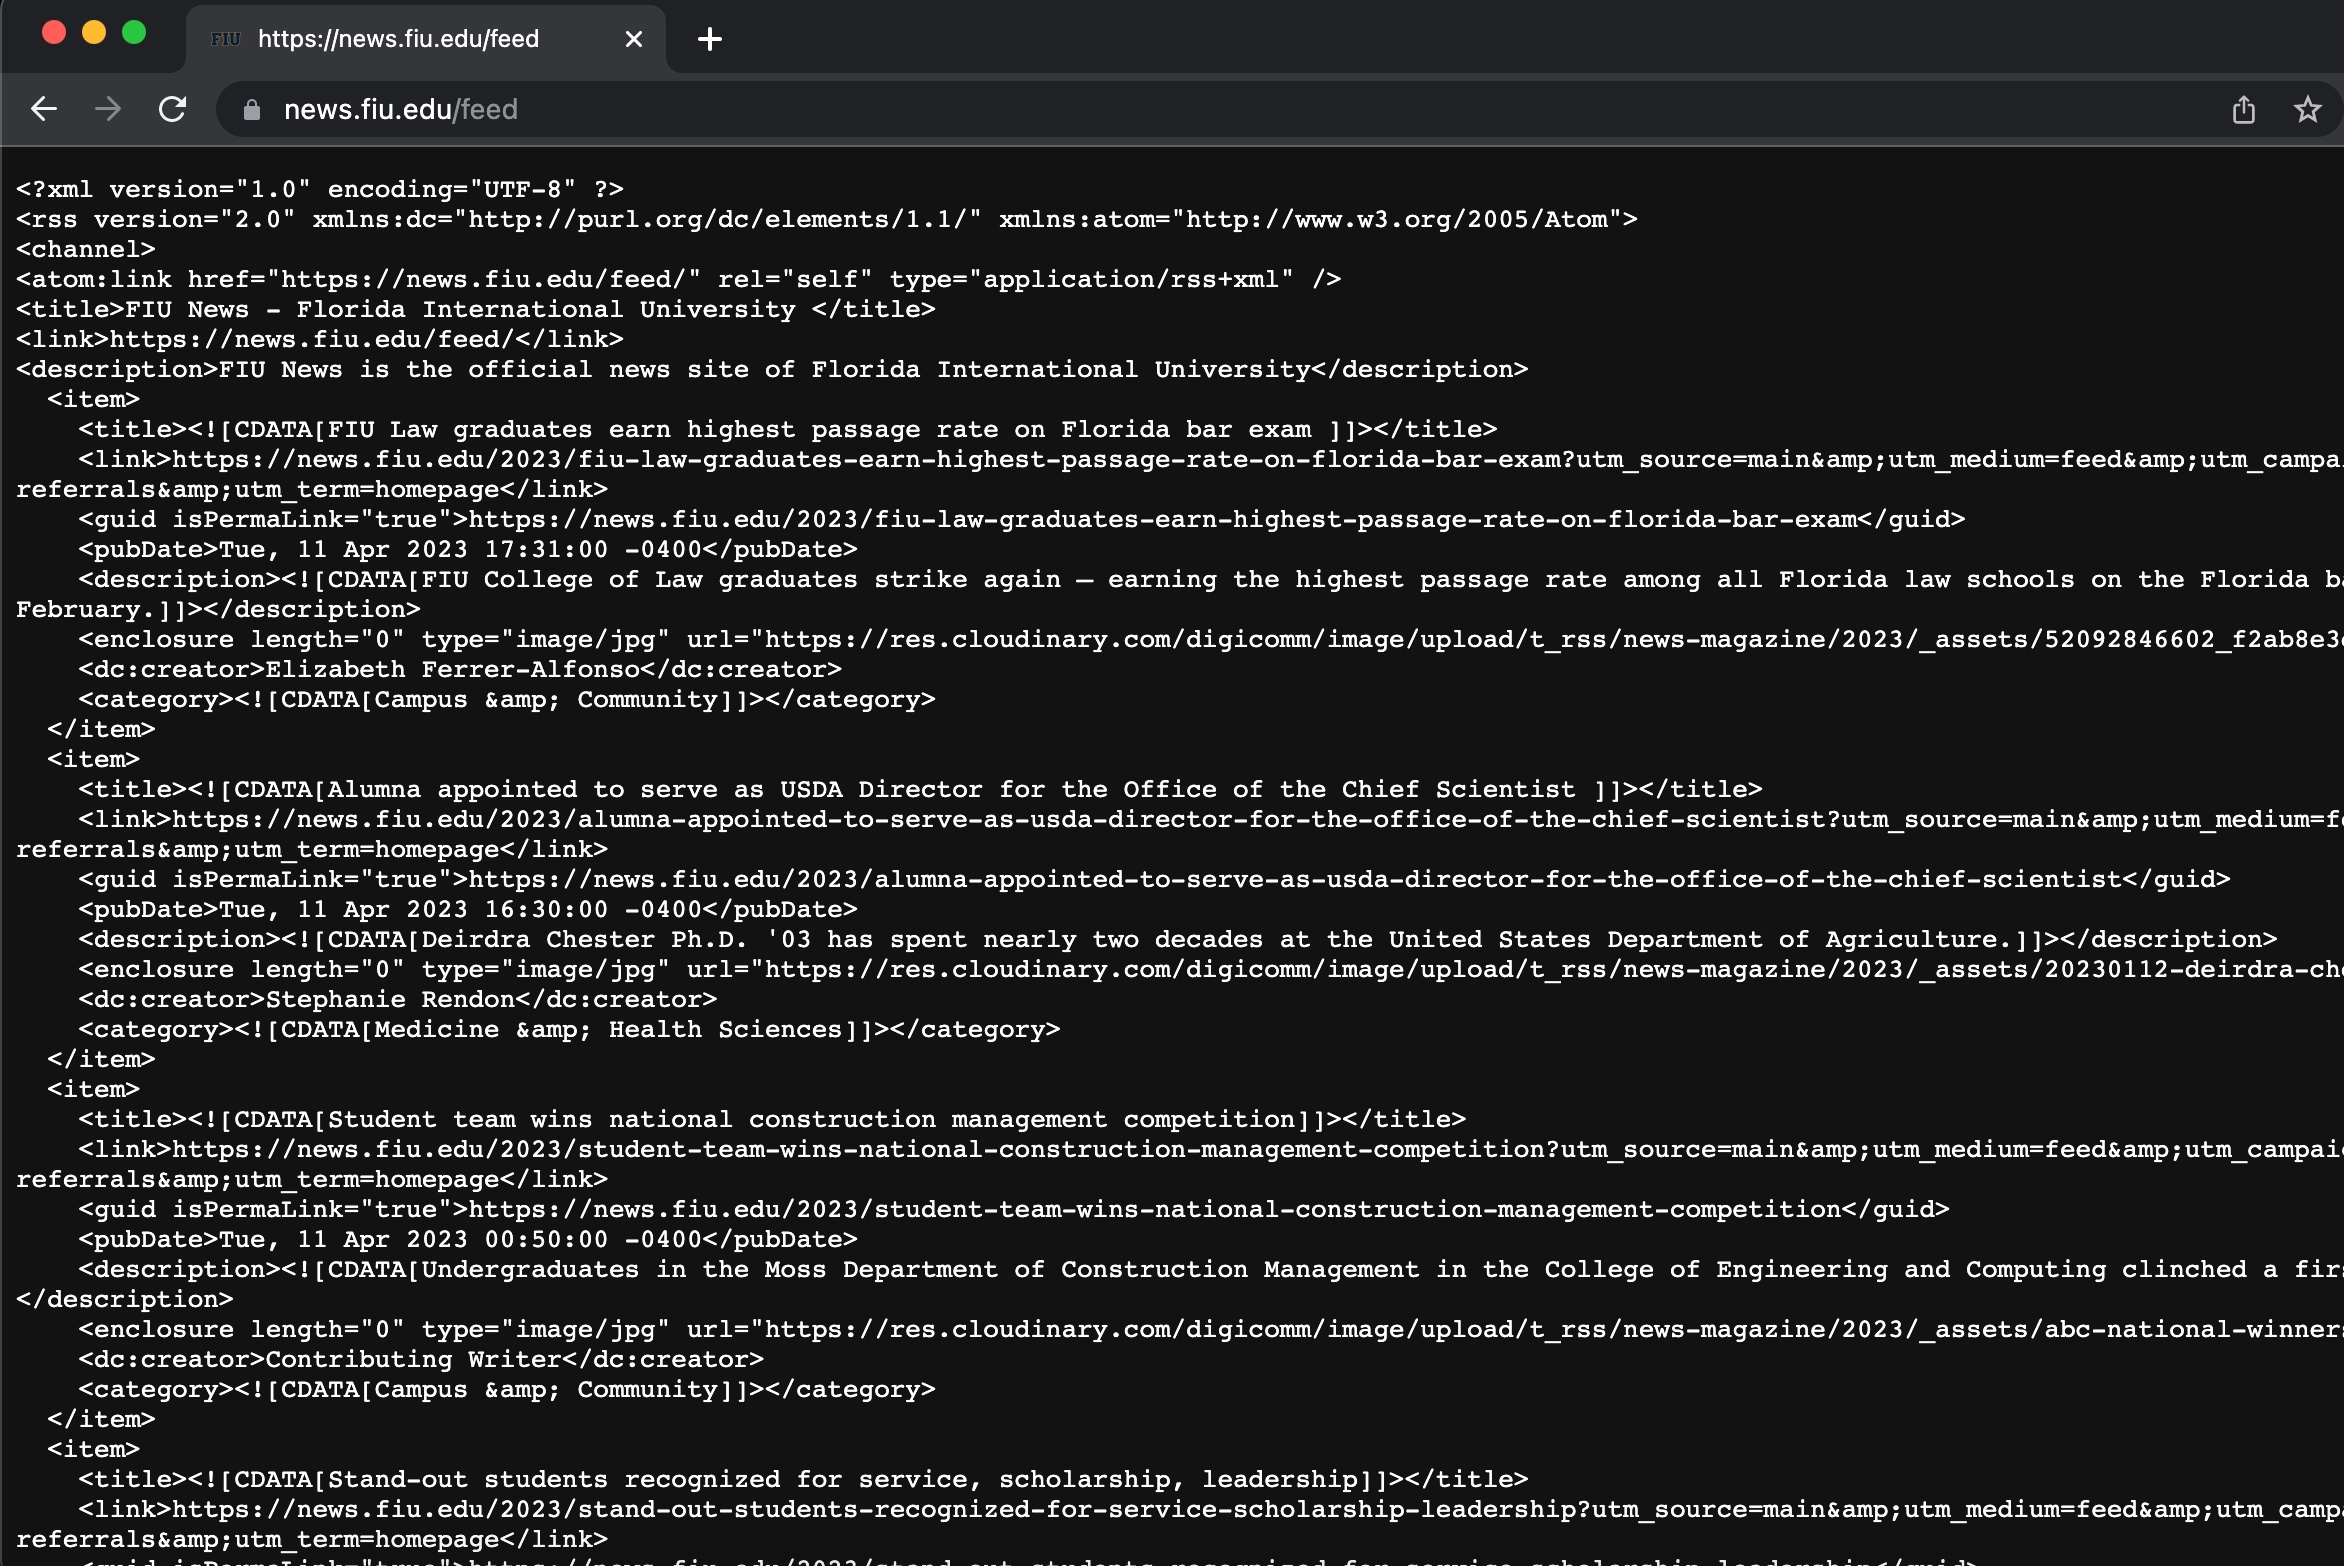Click the FIU Law graduates title line
Viewport: 2344px width, 1566px height.
tap(788, 429)
